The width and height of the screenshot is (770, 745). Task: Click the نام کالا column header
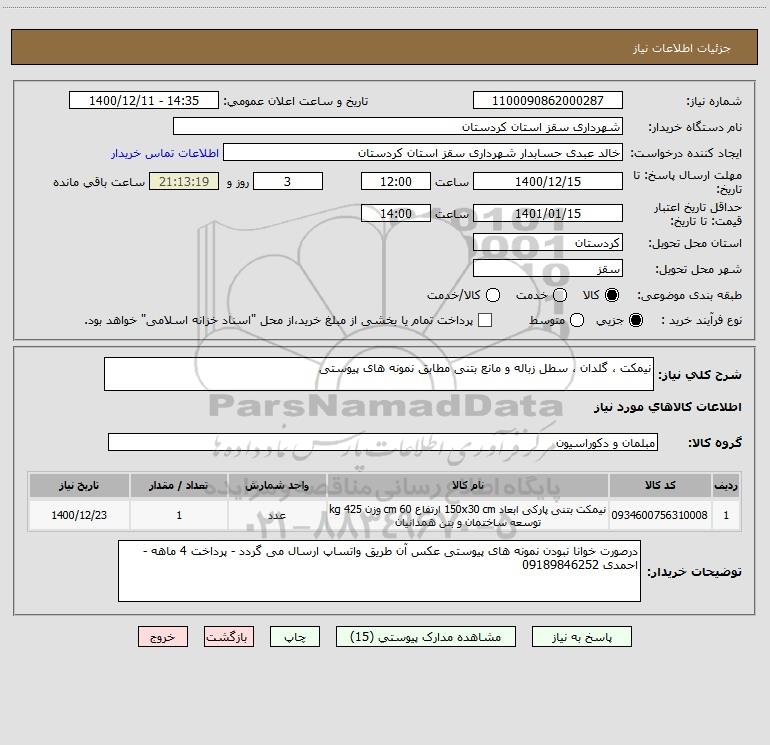pos(468,485)
